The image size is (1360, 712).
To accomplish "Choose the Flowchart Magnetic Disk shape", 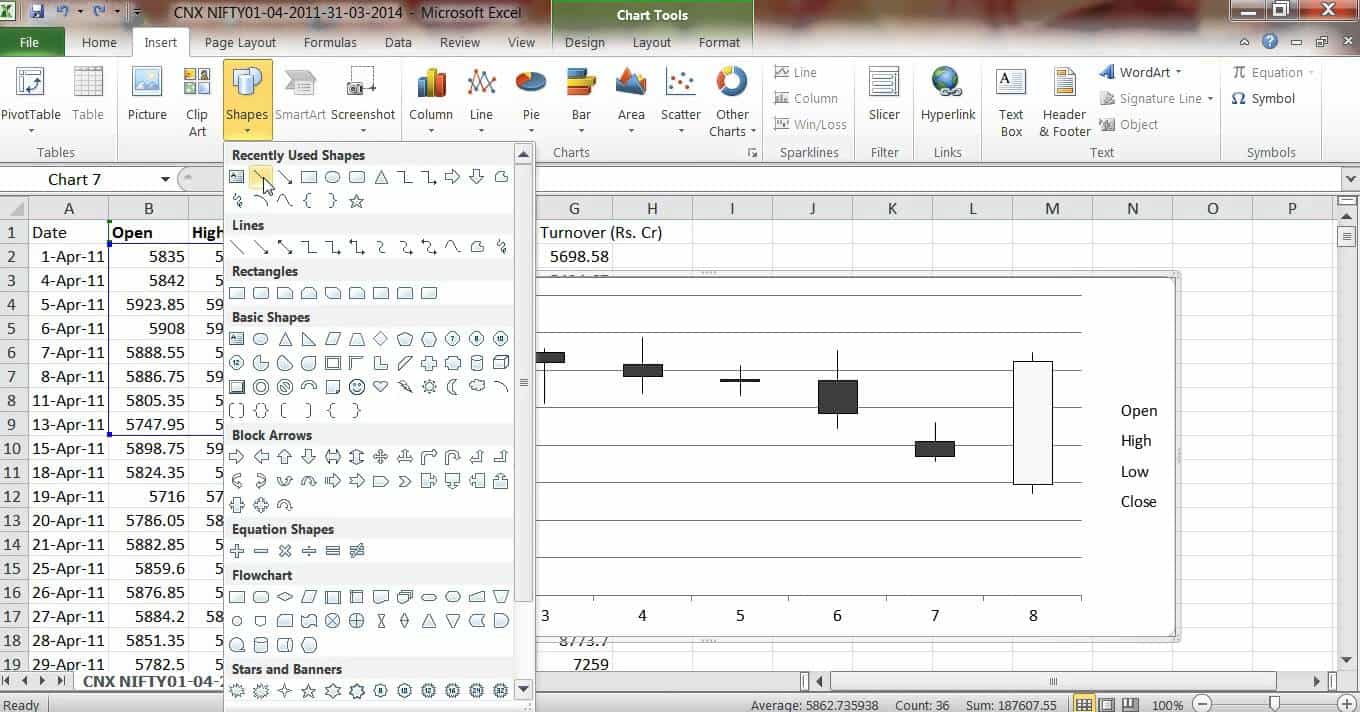I will [261, 645].
